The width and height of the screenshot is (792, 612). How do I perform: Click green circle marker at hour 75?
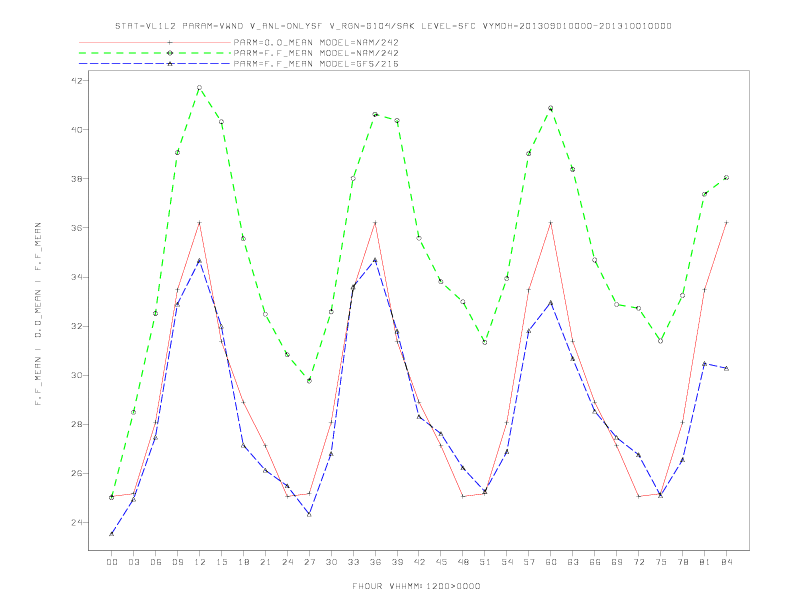tap(660, 341)
